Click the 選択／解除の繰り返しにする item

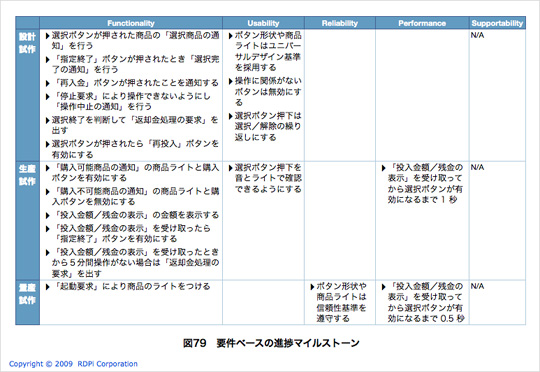[x=265, y=126]
